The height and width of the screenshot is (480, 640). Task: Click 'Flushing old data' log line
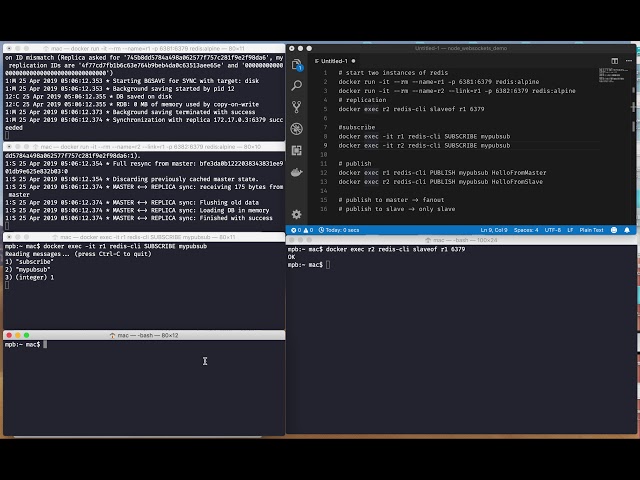tap(131, 202)
